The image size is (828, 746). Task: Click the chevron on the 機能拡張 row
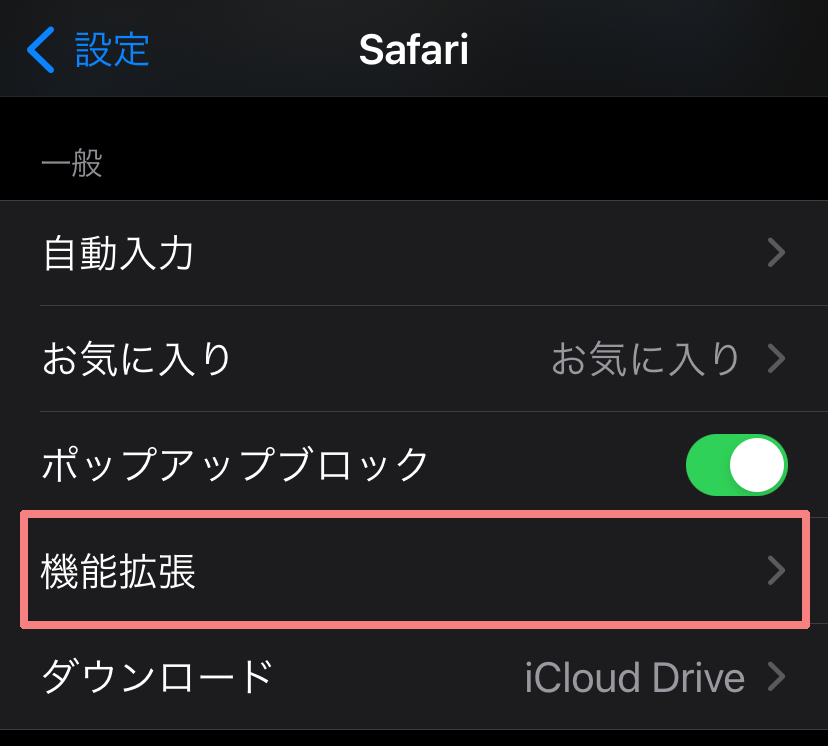(776, 571)
